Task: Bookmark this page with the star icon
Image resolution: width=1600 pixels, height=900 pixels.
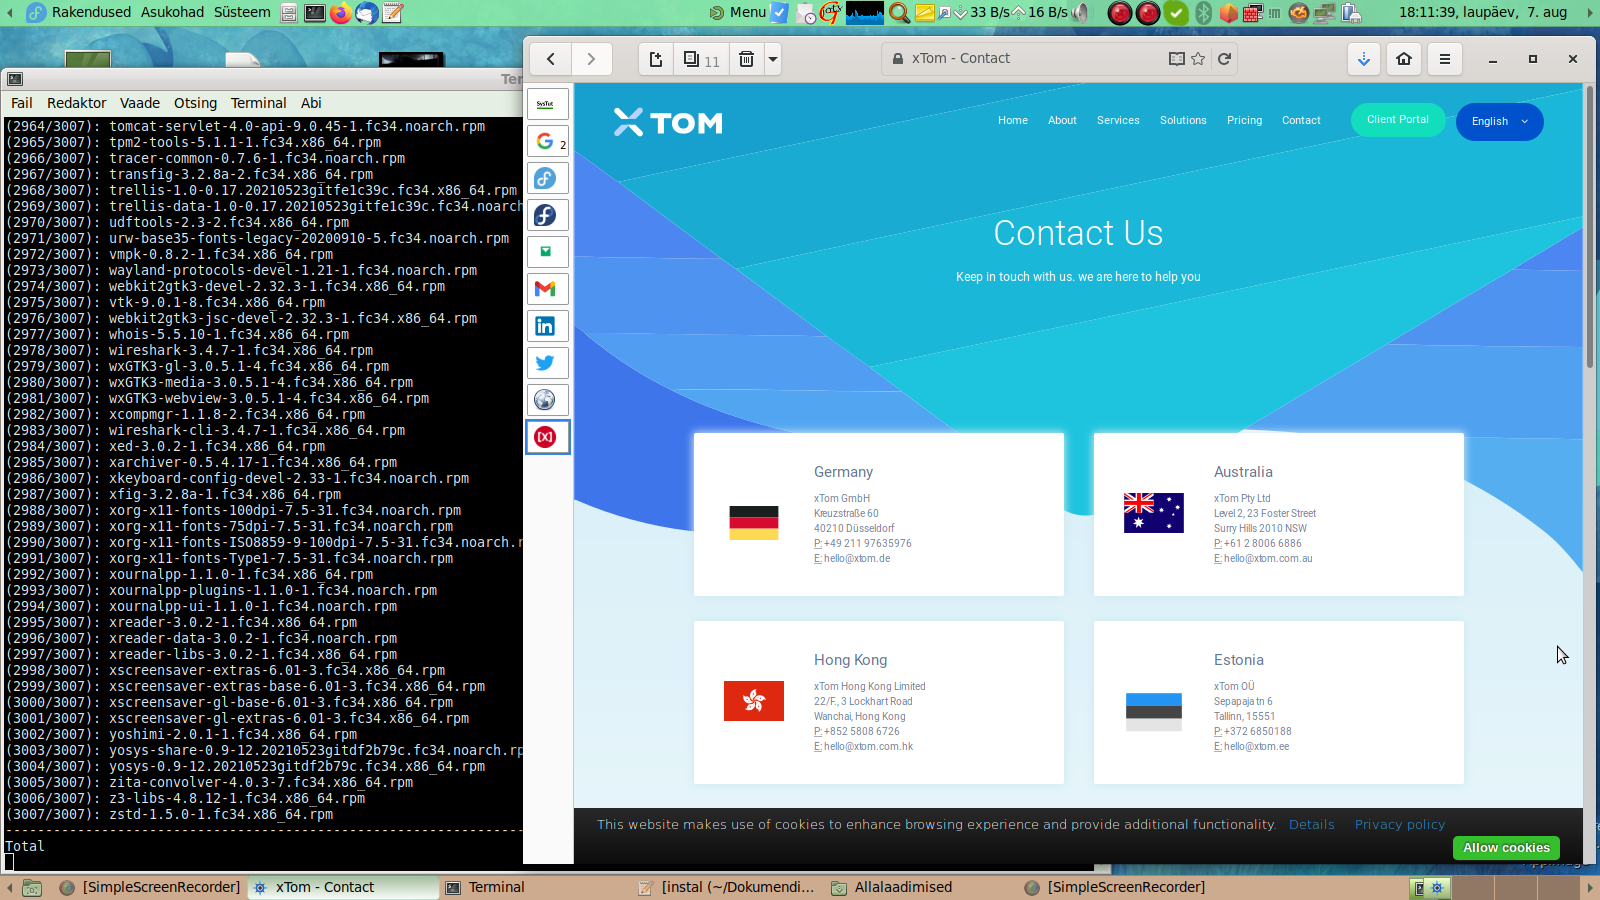Action: point(1198,59)
